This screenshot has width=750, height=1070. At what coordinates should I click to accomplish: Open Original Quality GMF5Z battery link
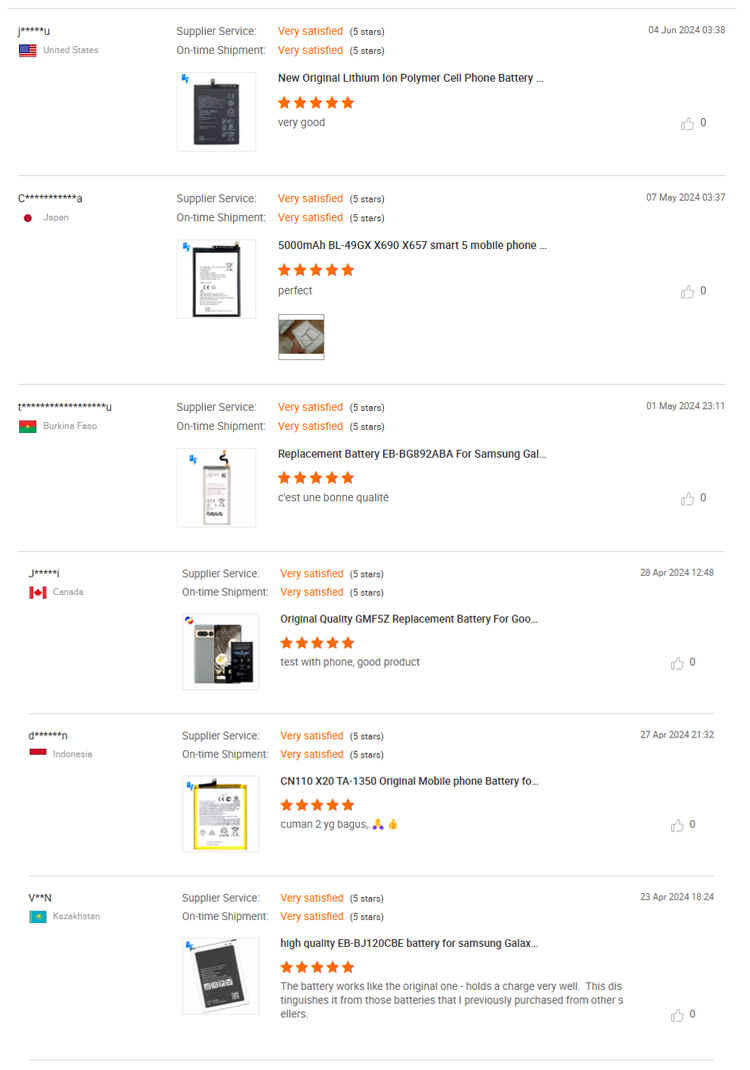(x=409, y=619)
